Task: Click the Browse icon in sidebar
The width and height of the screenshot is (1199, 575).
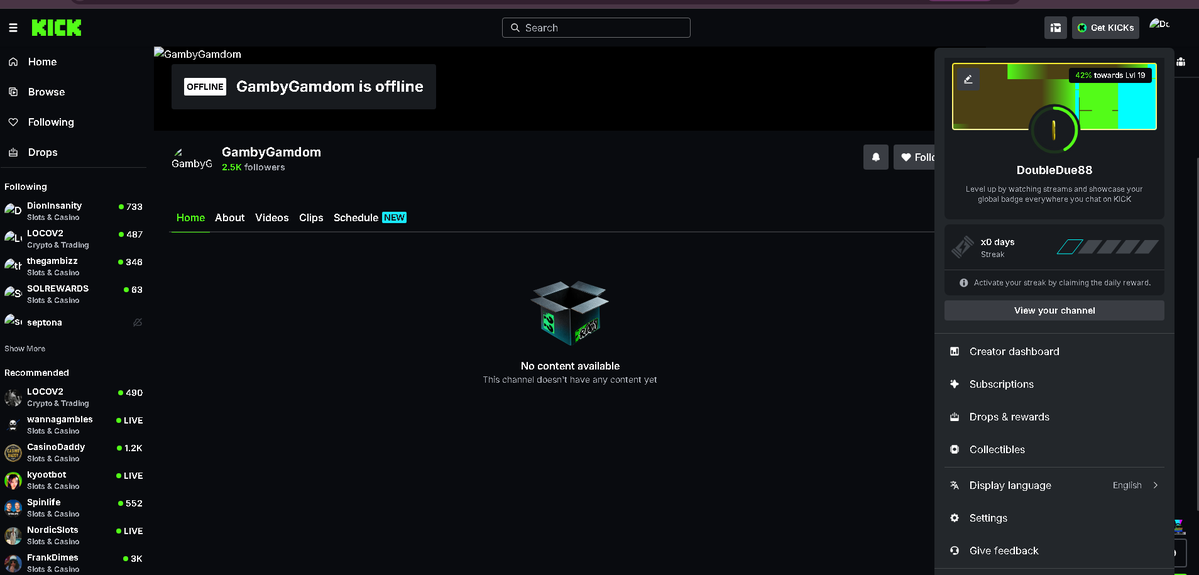Action: pos(13,92)
